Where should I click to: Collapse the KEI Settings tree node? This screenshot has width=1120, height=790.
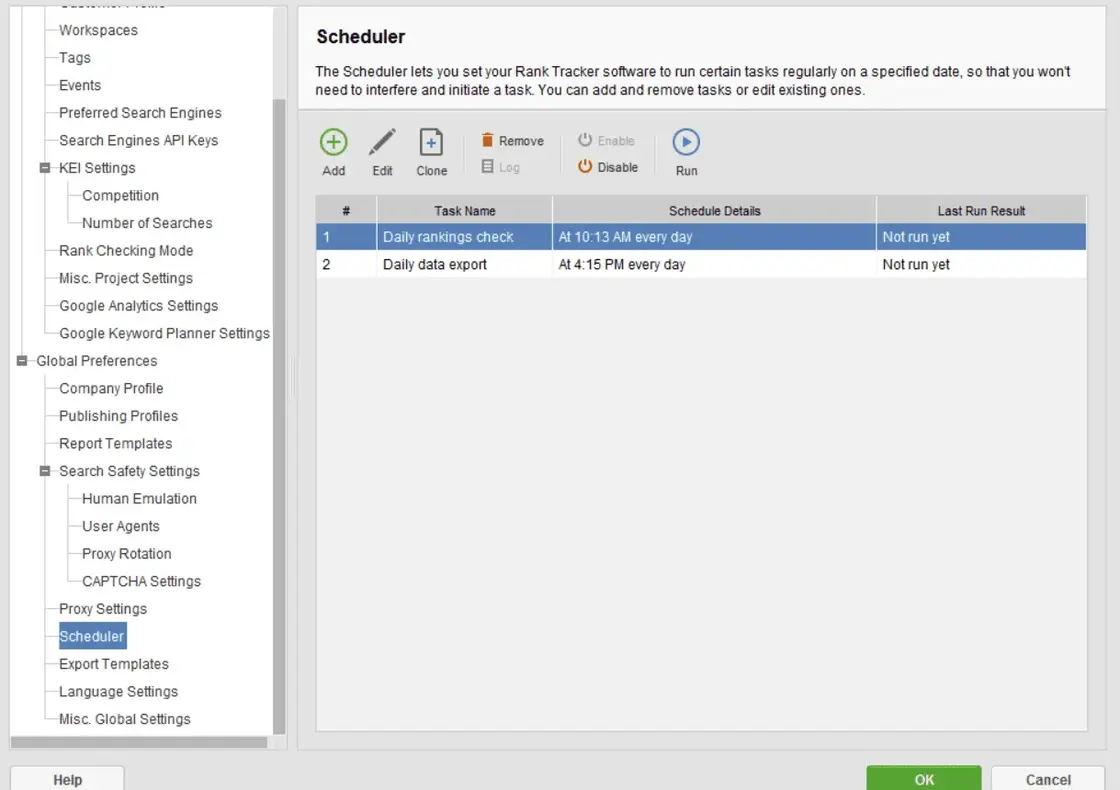(45, 168)
